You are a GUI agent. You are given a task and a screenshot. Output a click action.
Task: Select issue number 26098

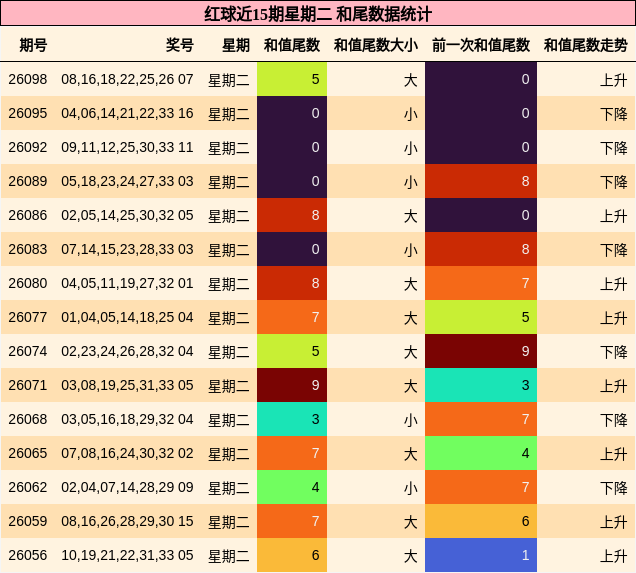click(28, 79)
